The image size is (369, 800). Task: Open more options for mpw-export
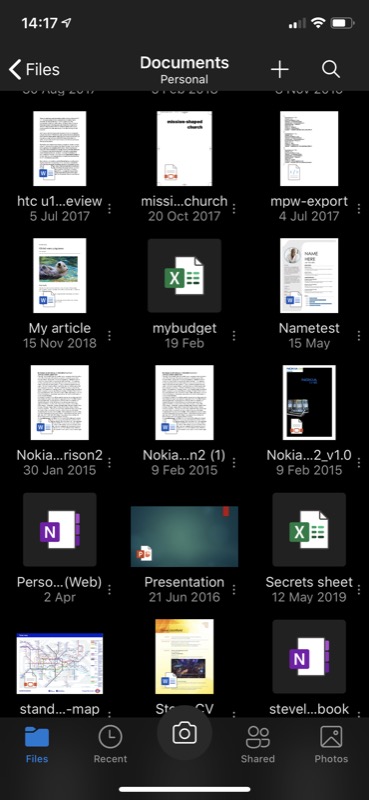coord(358,209)
